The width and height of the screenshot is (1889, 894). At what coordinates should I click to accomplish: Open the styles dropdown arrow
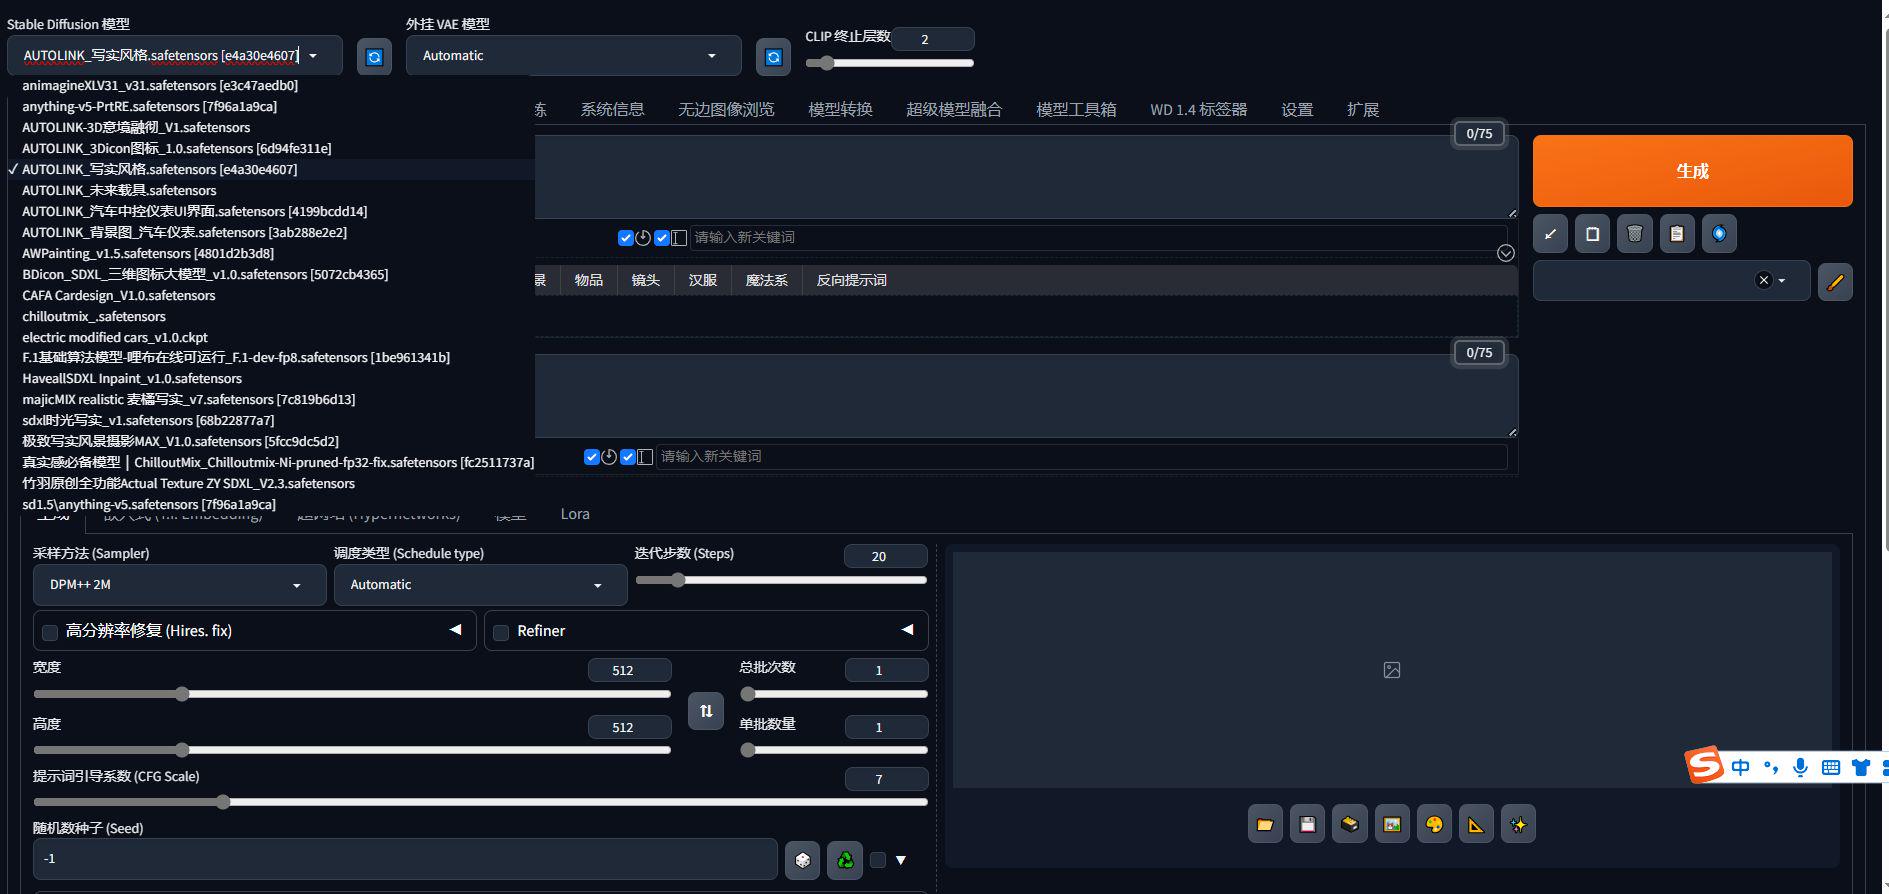point(1782,281)
